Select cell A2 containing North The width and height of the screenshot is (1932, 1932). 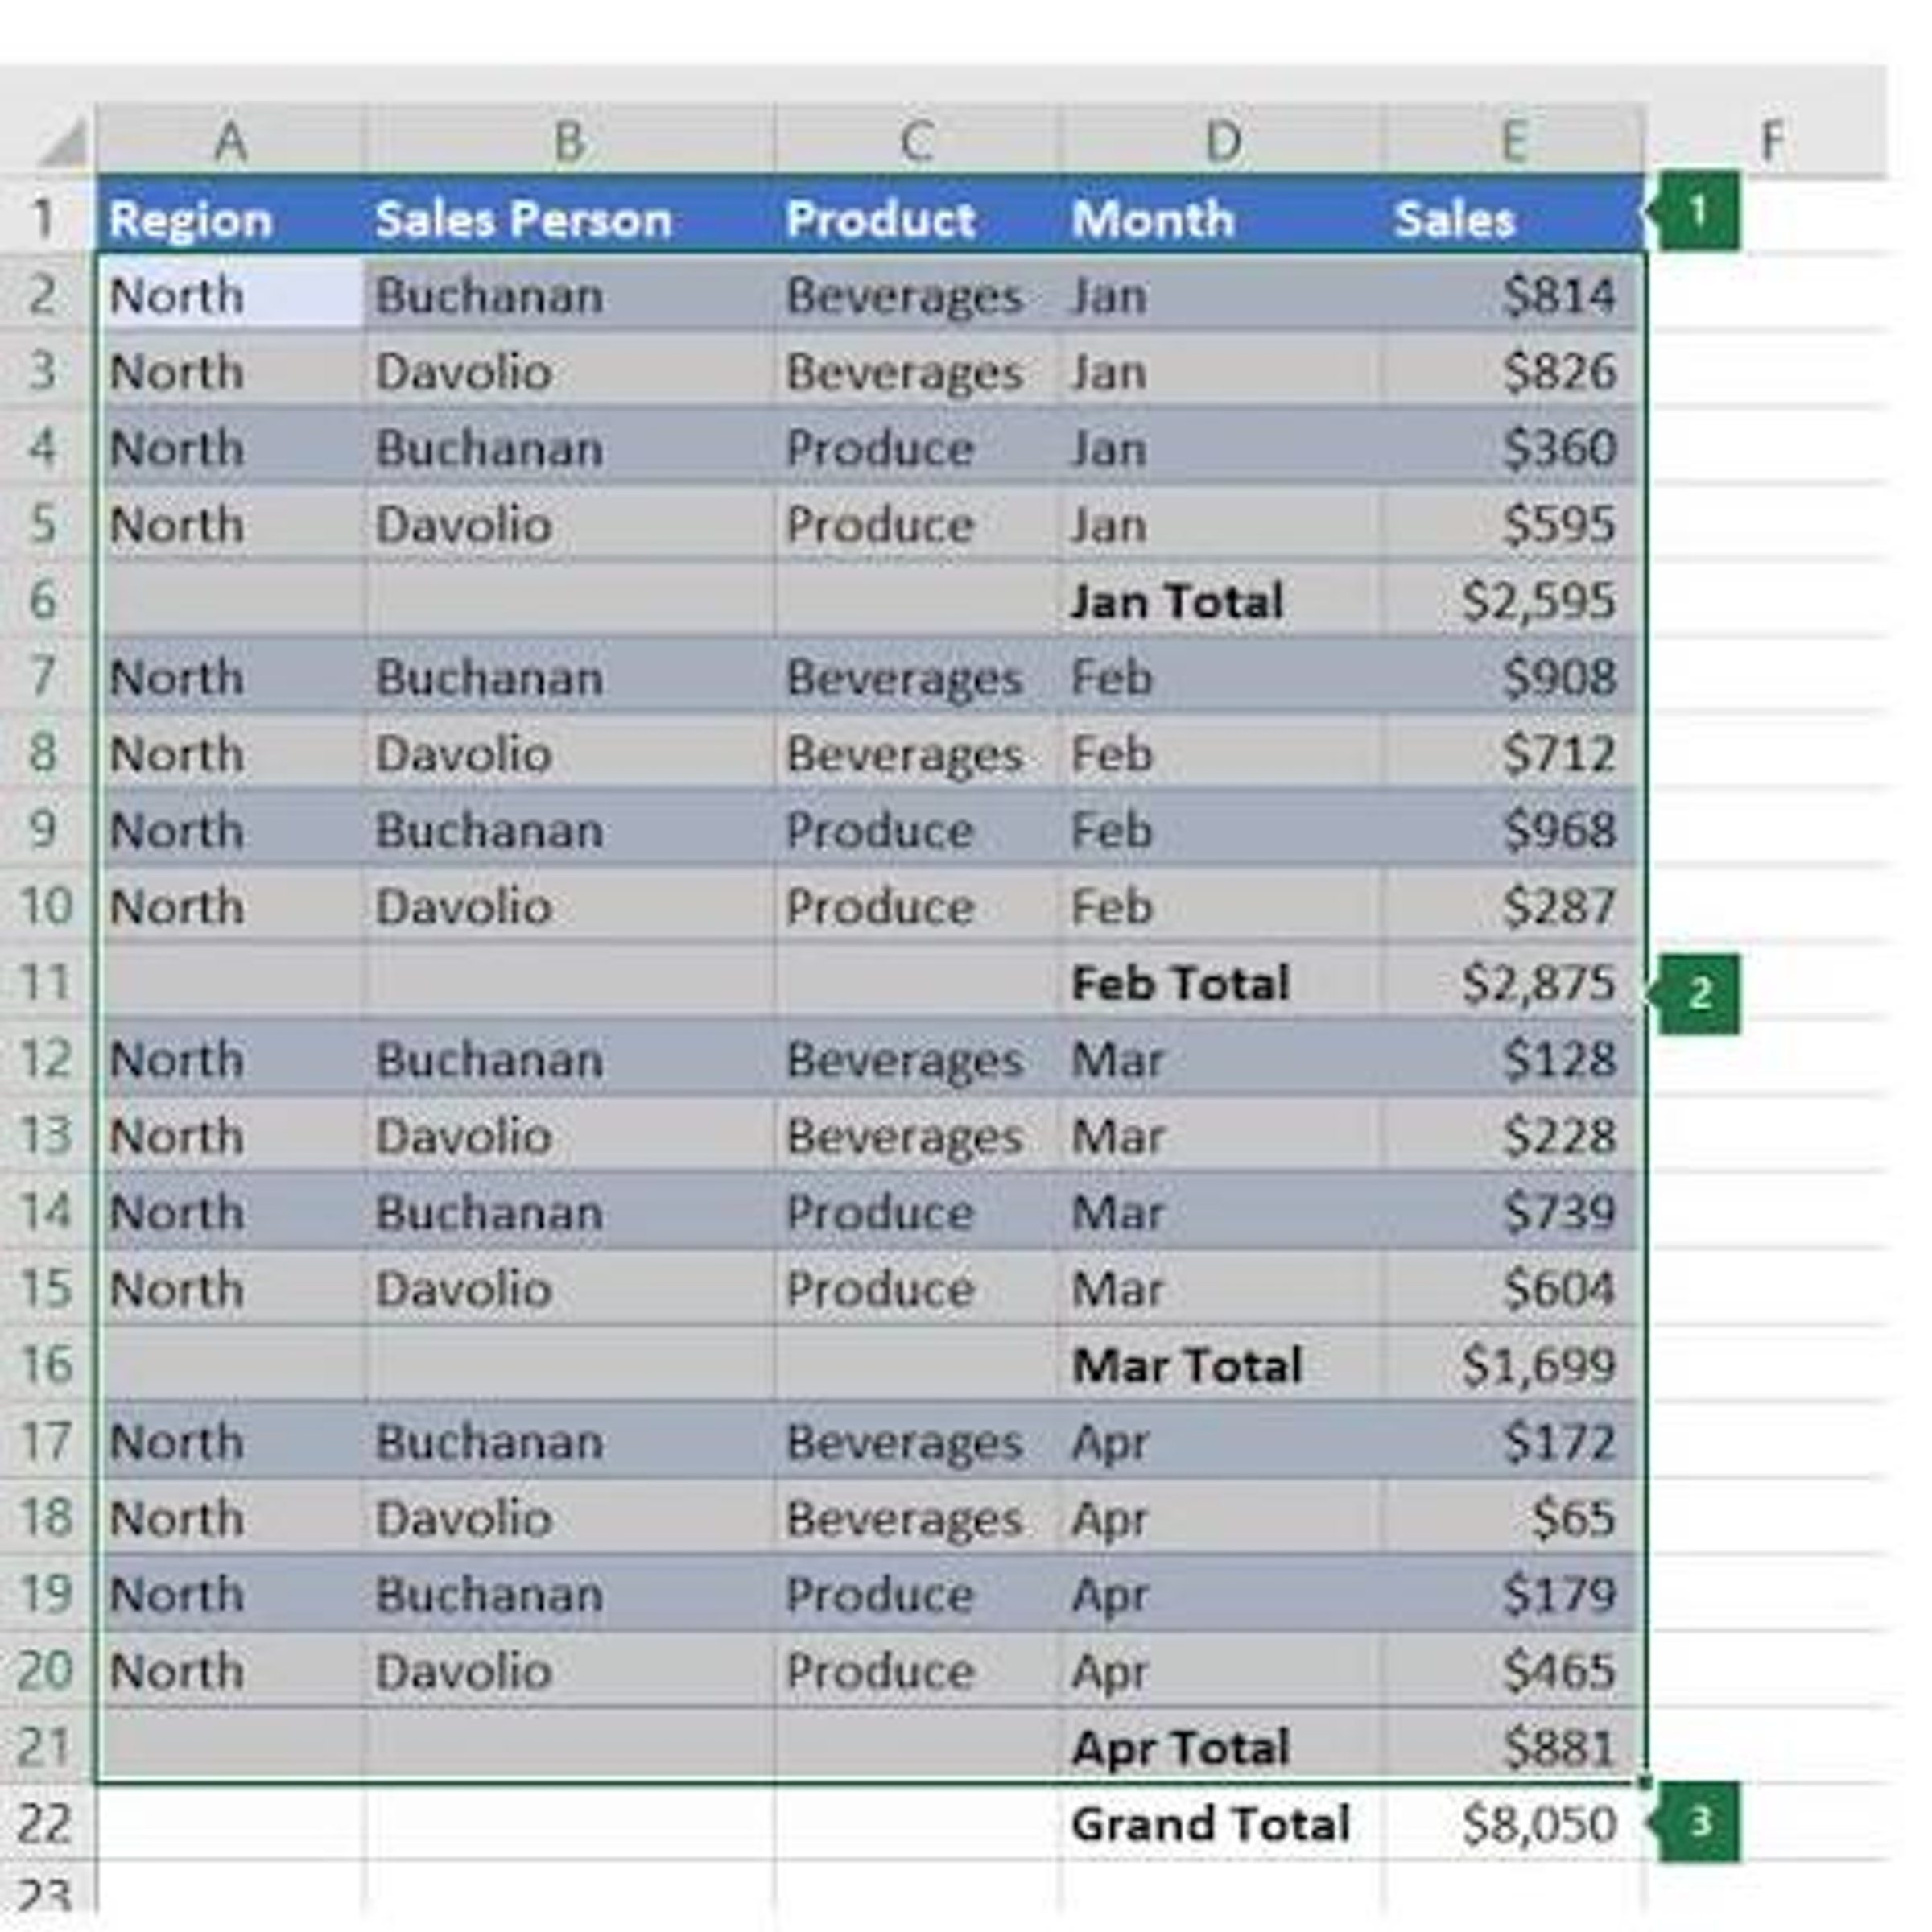[x=231, y=294]
